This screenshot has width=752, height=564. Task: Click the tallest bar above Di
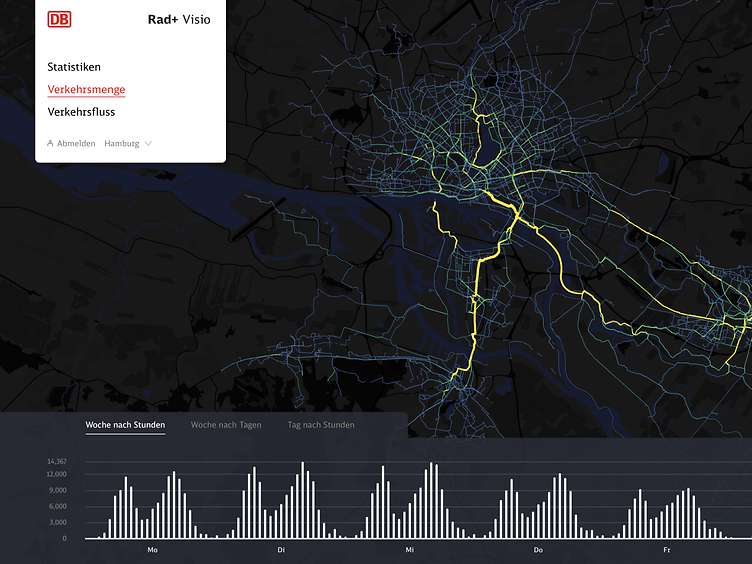point(303,500)
